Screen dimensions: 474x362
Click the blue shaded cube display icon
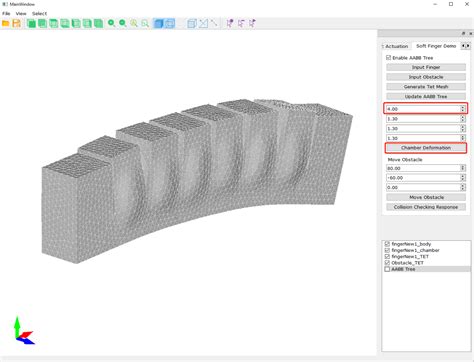[158, 23]
